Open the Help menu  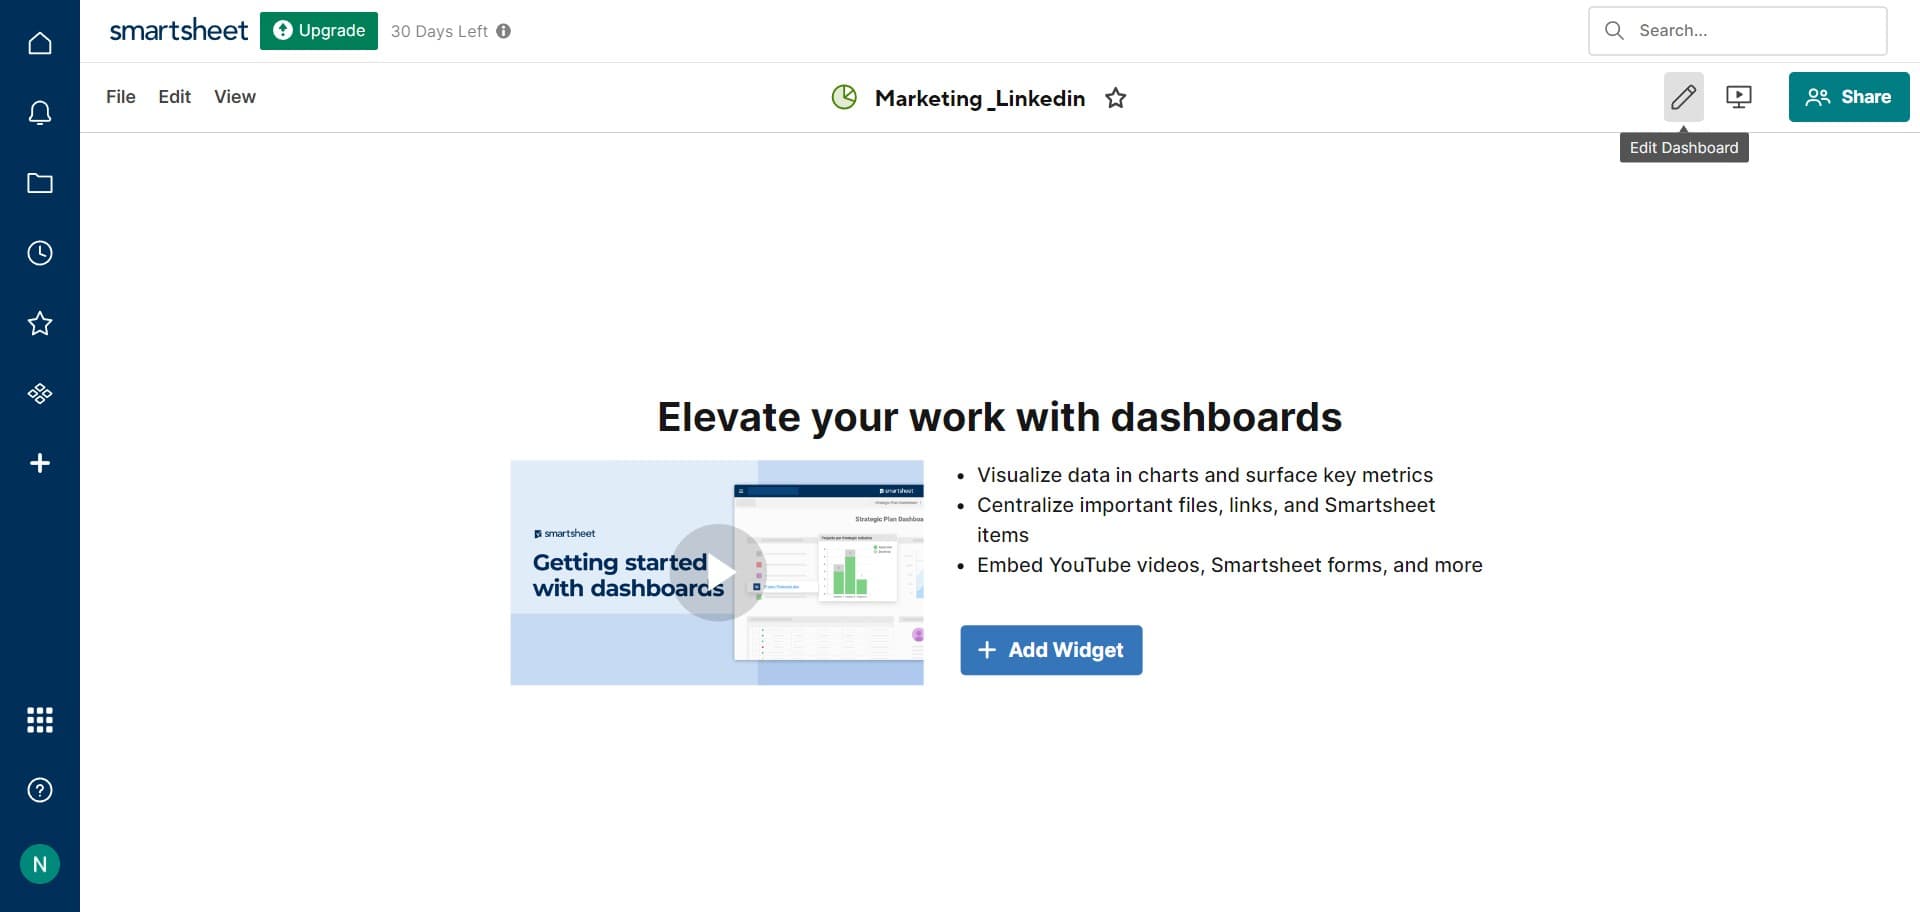click(x=40, y=790)
